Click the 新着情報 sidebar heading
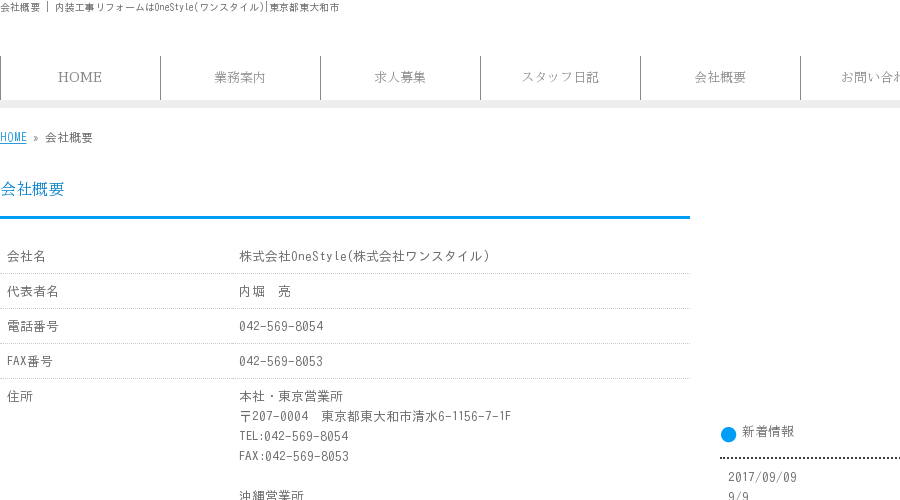900x500 pixels. point(767,432)
